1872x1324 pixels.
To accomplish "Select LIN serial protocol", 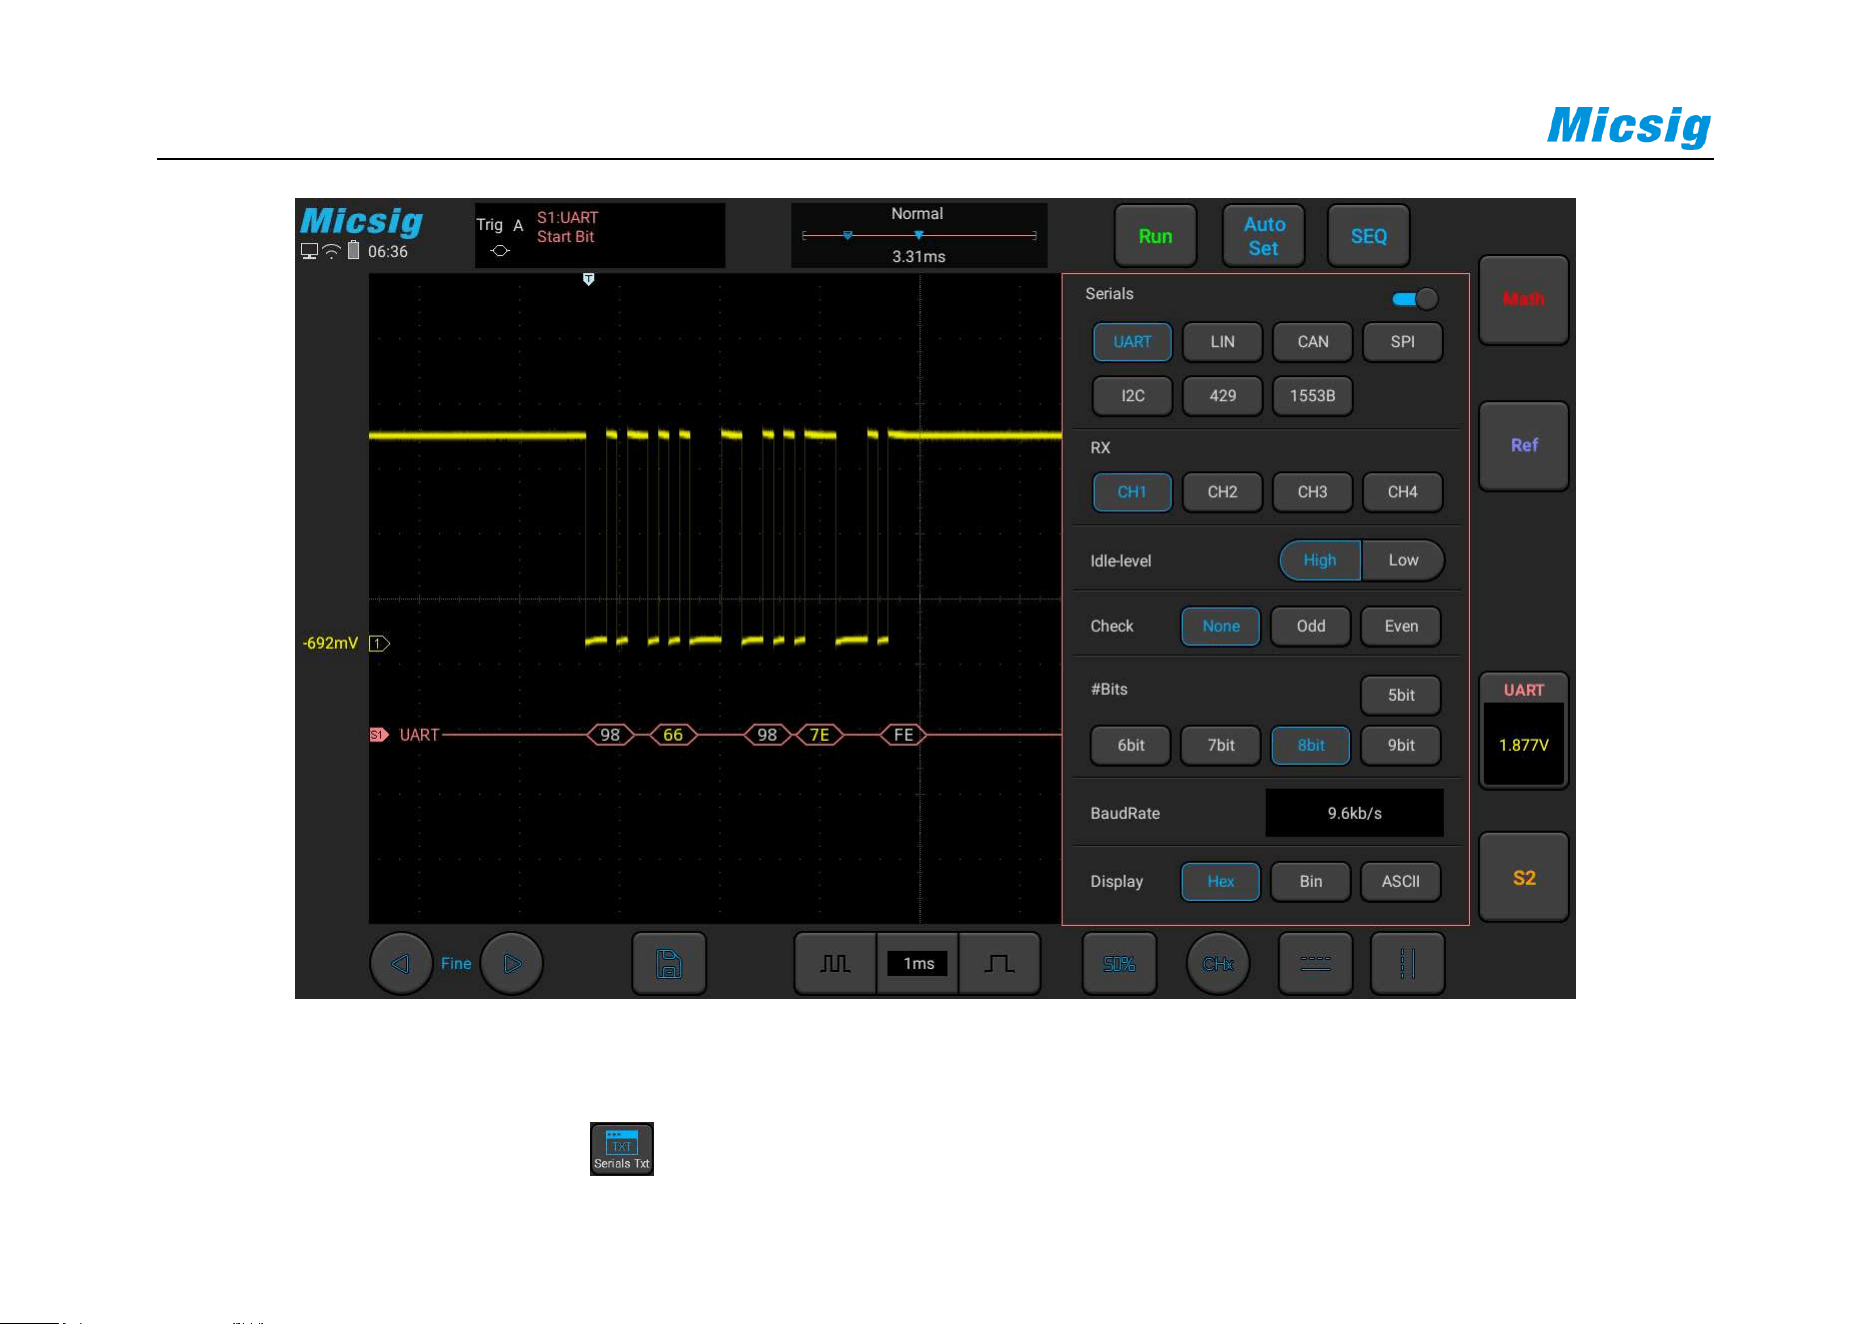I will (1222, 342).
